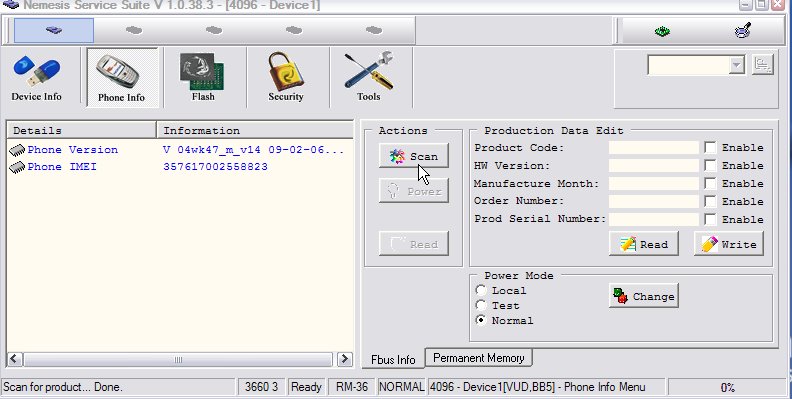
Task: Select the second device slot icon
Action: coord(134,30)
